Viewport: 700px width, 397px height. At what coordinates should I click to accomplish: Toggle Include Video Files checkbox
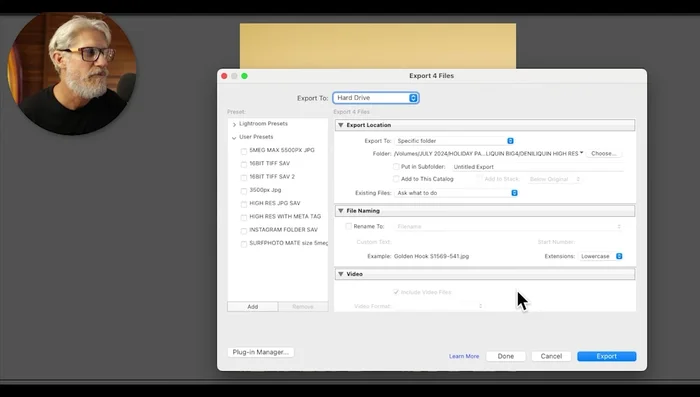396,292
